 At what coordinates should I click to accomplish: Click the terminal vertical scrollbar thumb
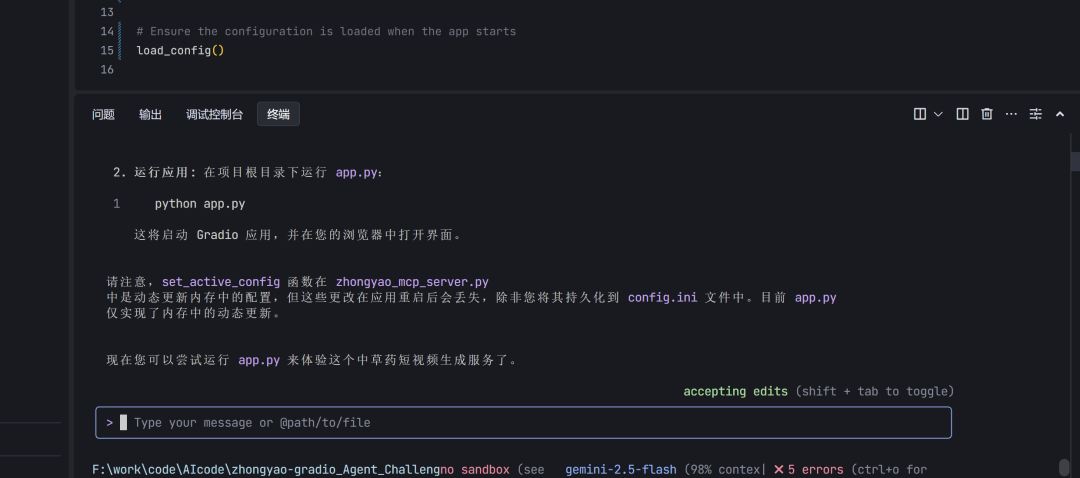click(x=1075, y=162)
